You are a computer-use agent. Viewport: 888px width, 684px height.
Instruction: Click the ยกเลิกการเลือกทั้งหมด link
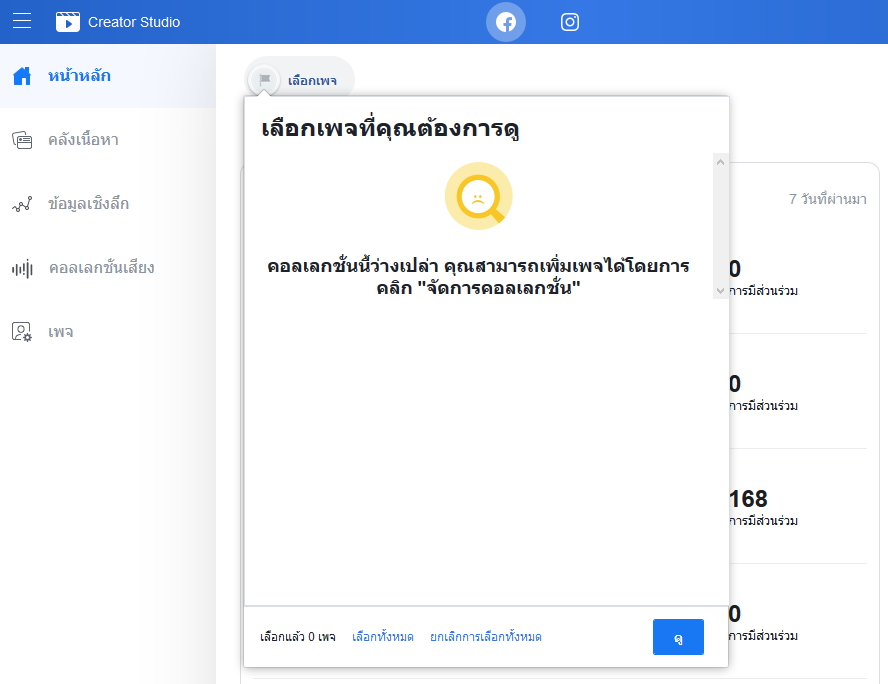click(485, 637)
